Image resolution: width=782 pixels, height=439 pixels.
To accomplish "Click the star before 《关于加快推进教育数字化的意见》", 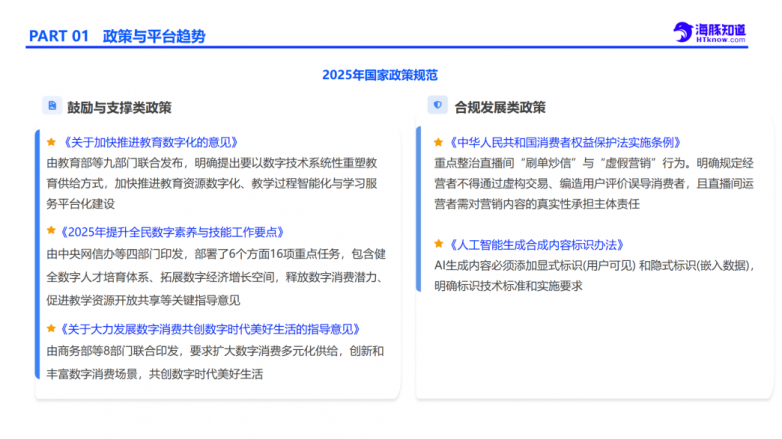I will pyautogui.click(x=51, y=142).
